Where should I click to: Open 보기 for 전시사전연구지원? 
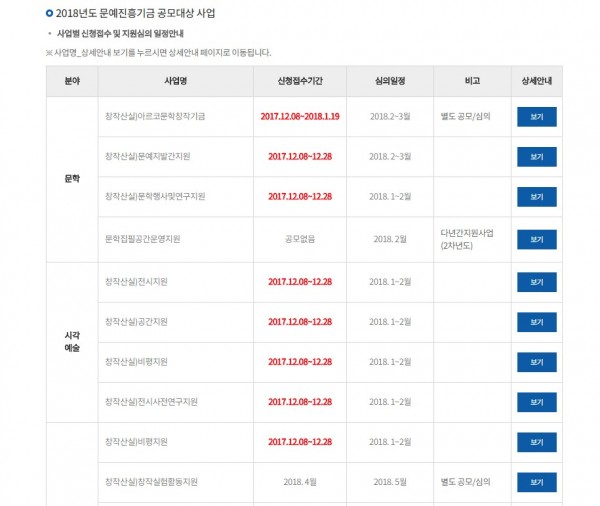pos(536,402)
